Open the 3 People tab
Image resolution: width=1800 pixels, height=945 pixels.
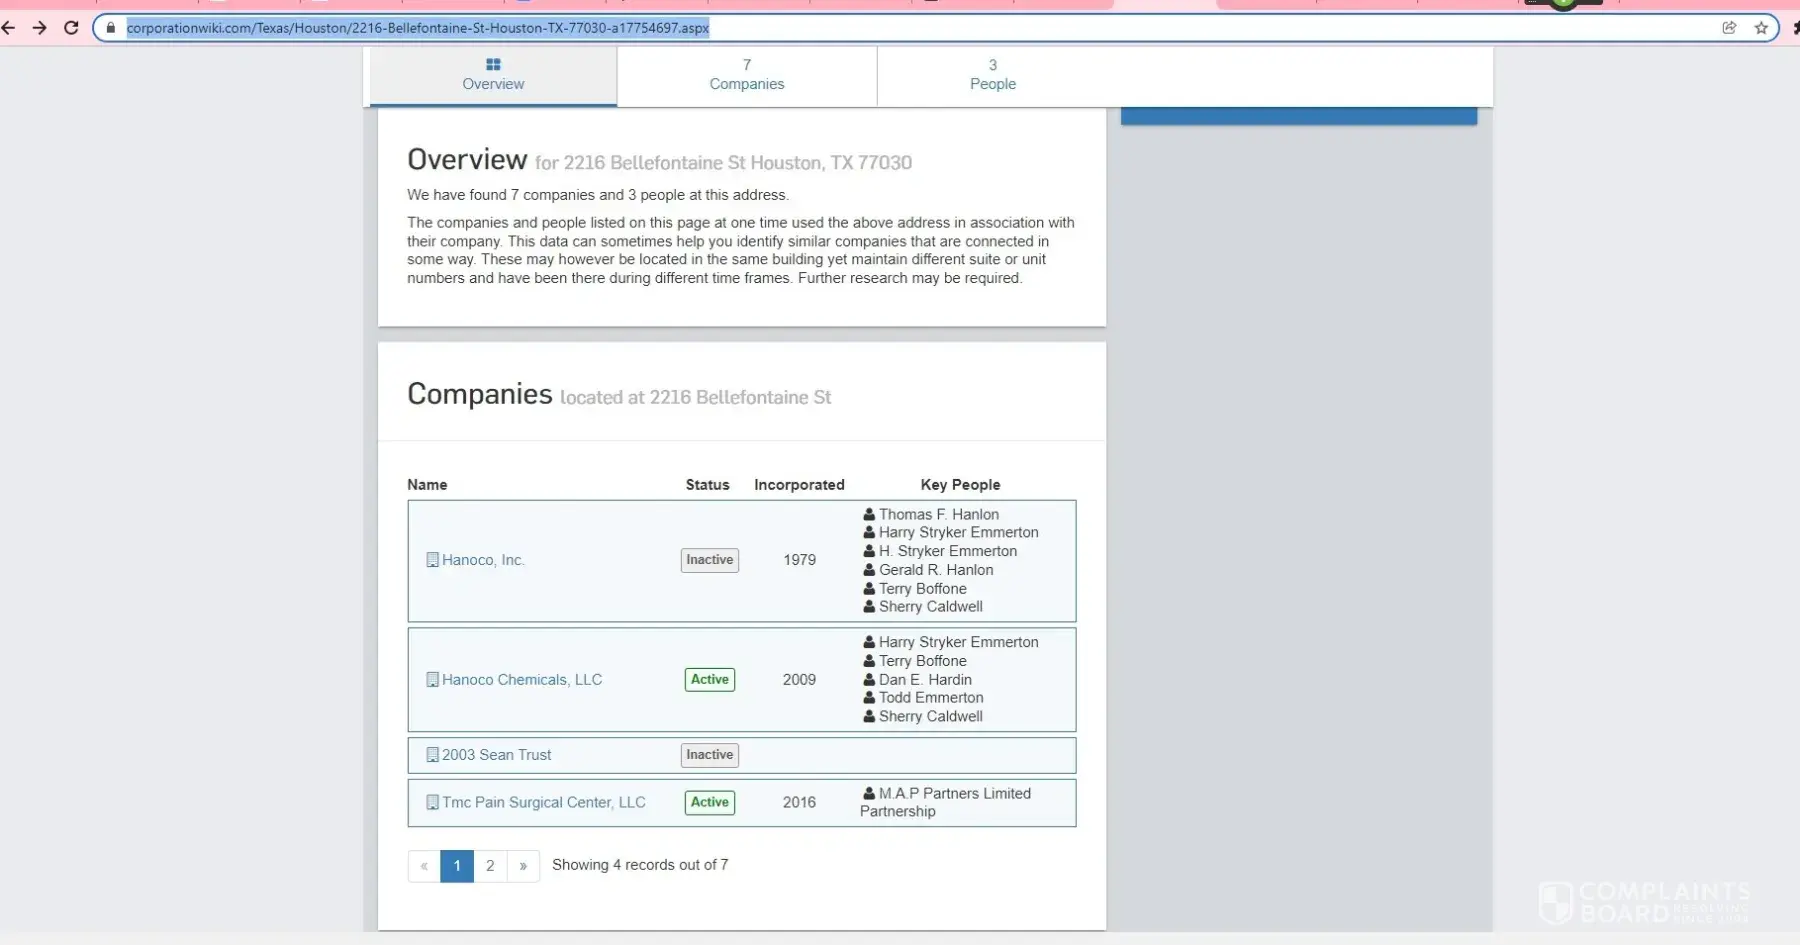992,75
